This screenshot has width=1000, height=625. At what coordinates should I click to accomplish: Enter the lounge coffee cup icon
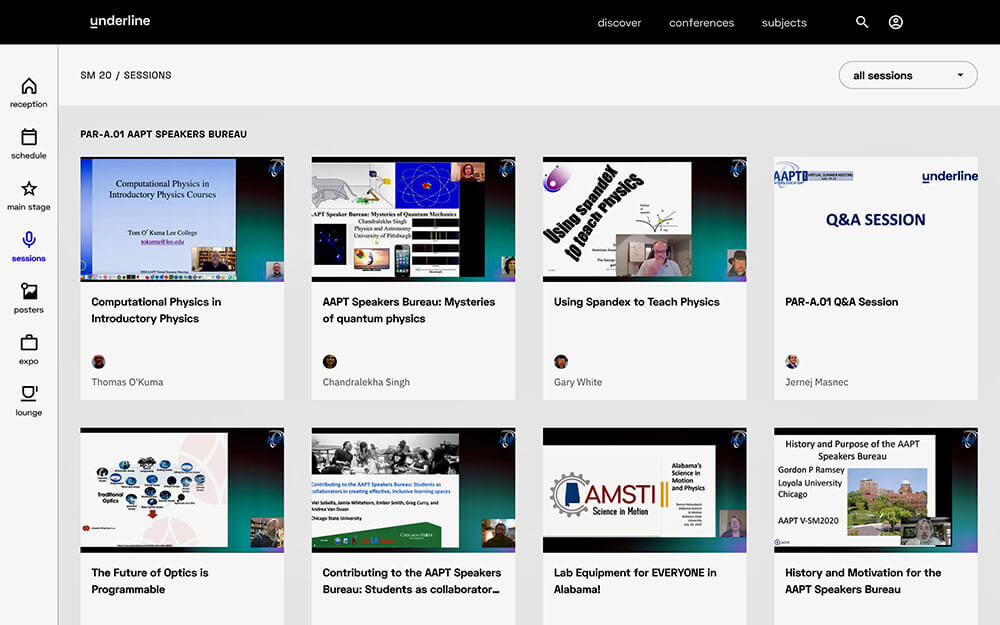[x=29, y=394]
